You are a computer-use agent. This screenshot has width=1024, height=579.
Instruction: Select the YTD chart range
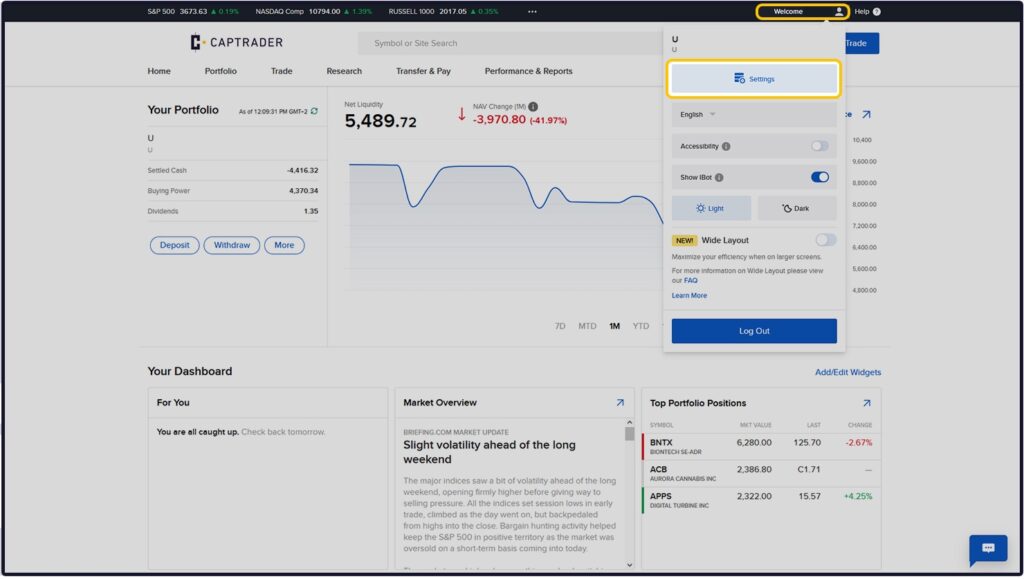tap(641, 326)
